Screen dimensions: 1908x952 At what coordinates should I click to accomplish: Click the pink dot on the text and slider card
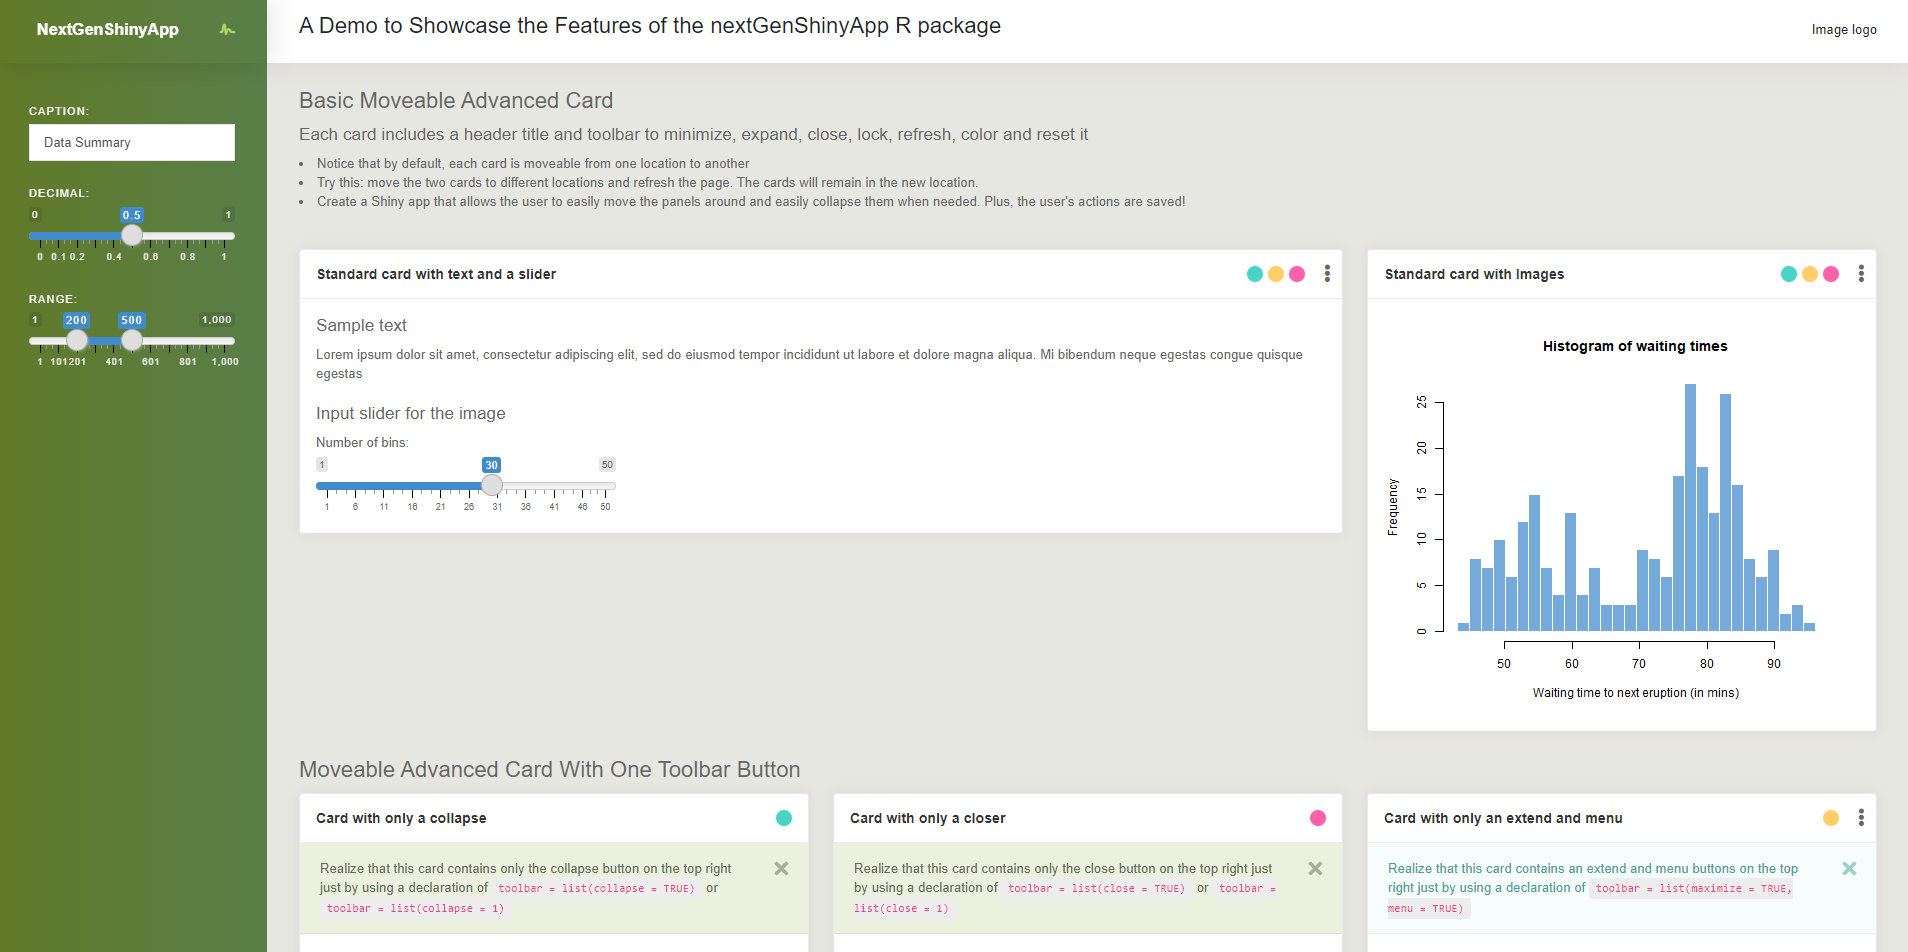click(x=1297, y=274)
